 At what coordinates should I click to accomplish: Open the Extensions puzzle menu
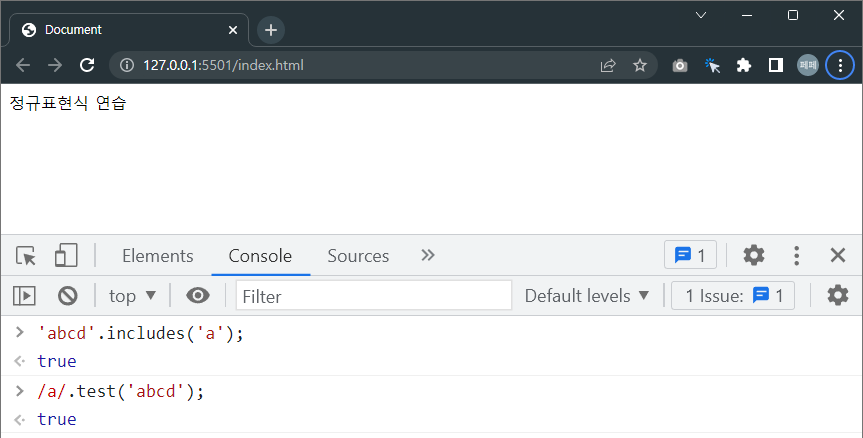click(x=744, y=65)
